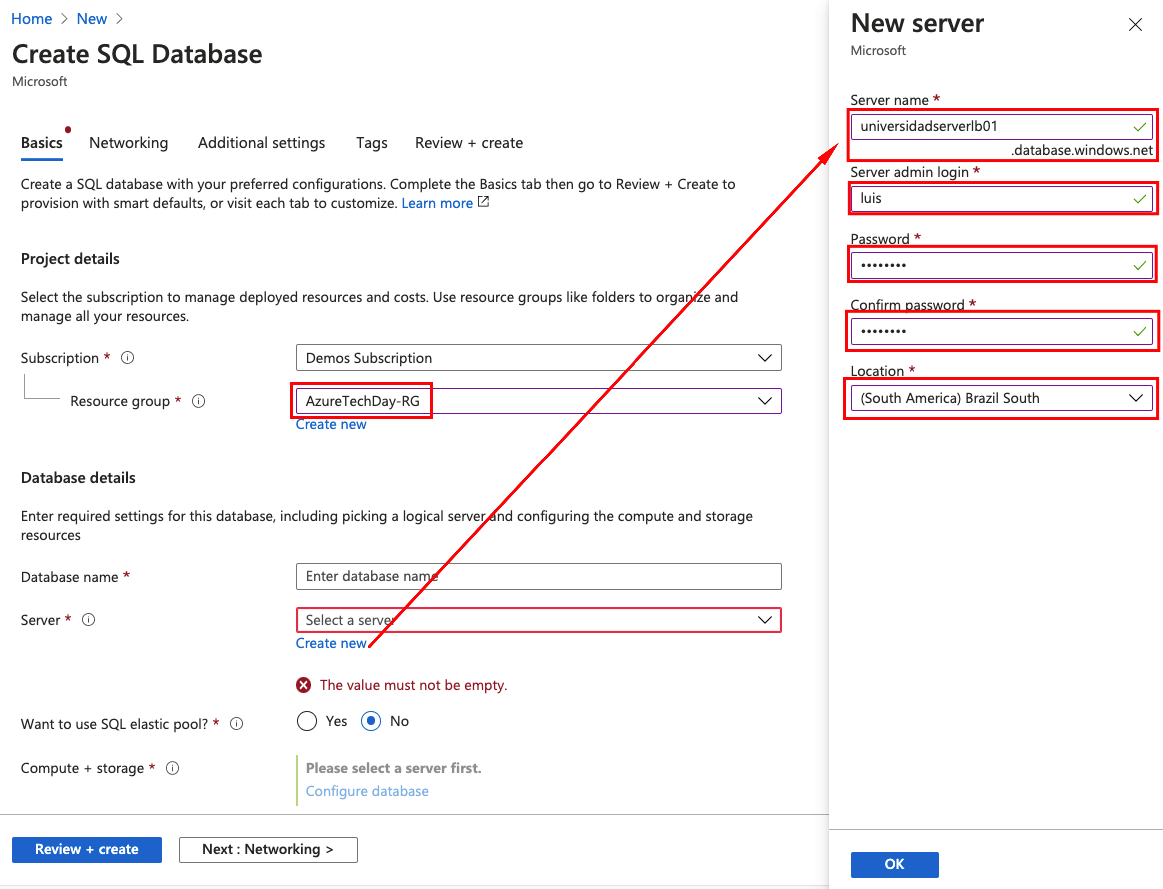The height and width of the screenshot is (889, 1163).
Task: Click the Review + create button
Action: point(86,849)
